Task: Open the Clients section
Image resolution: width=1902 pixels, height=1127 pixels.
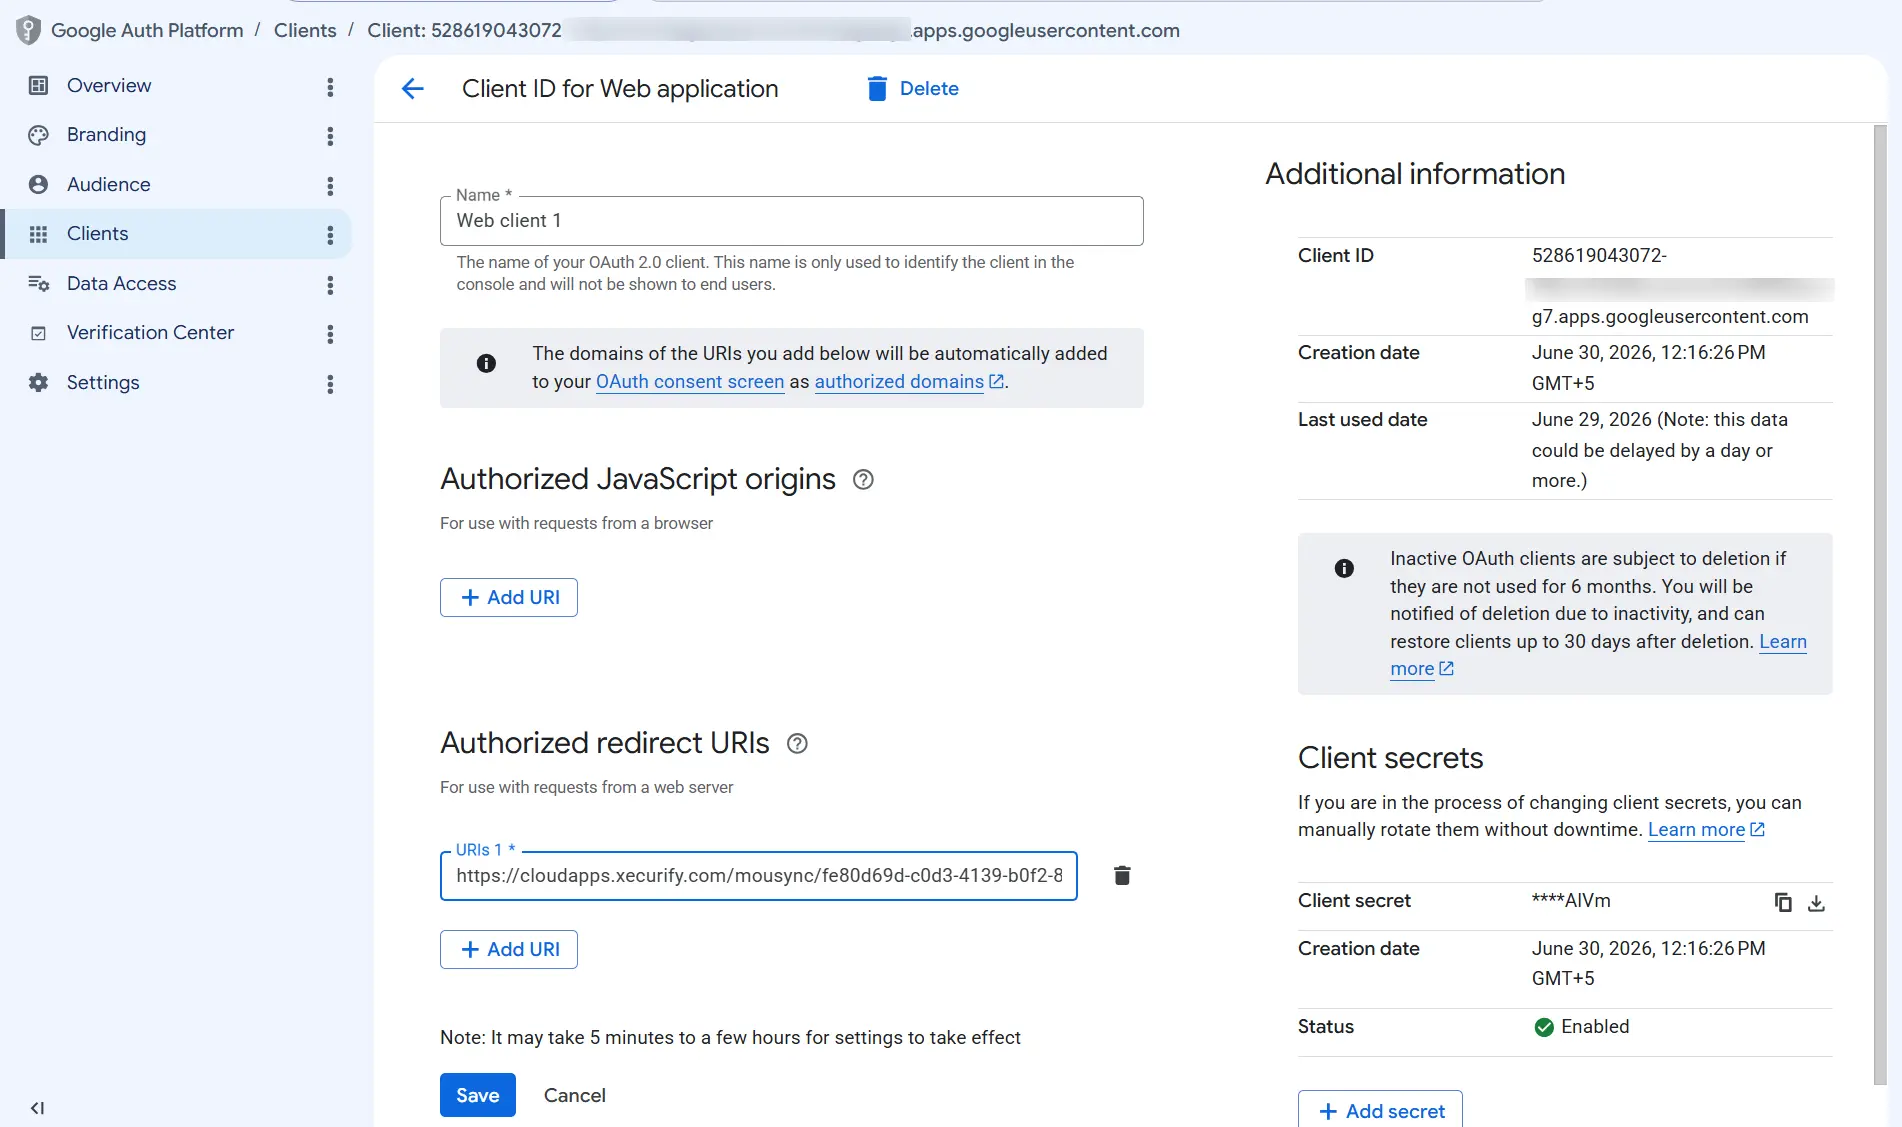Action: [x=176, y=234]
